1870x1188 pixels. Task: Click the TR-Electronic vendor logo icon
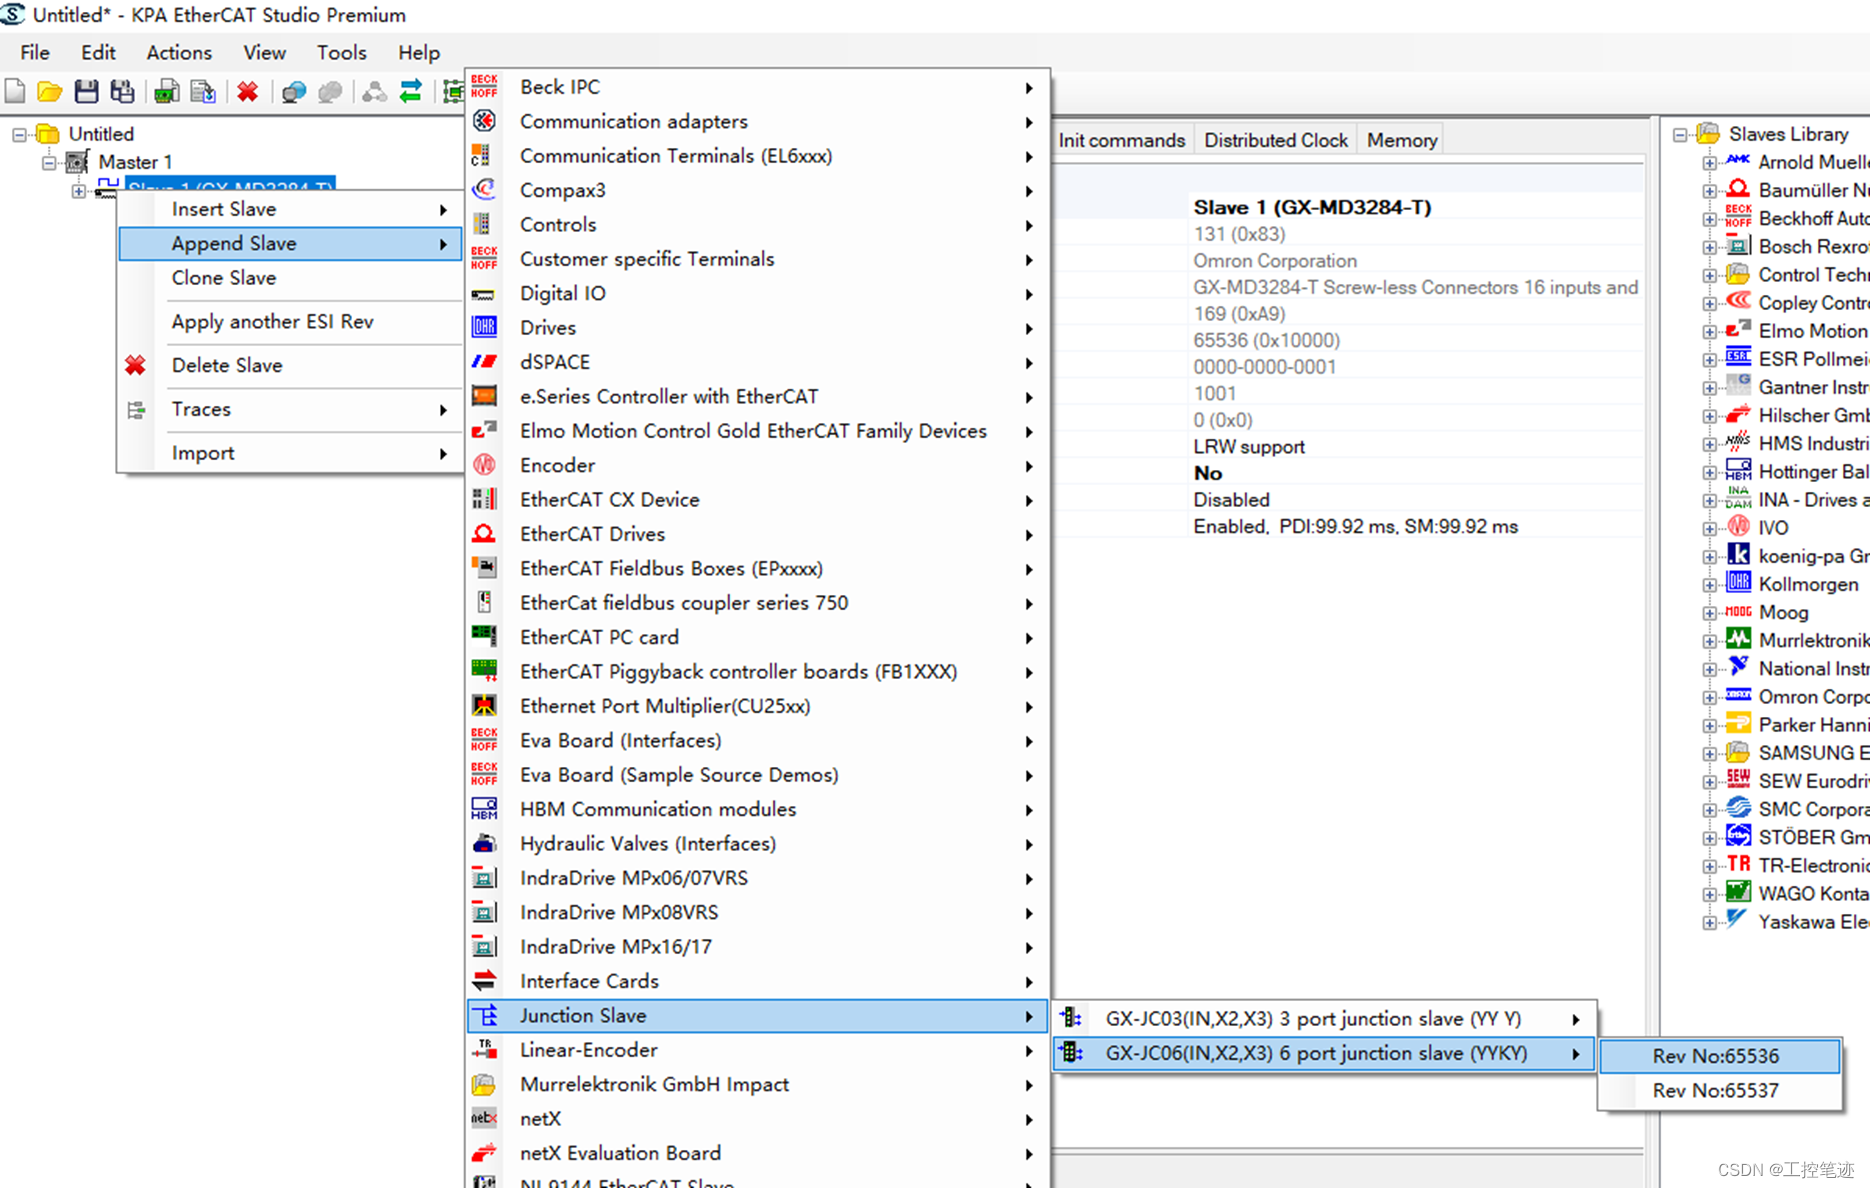[x=1739, y=864]
